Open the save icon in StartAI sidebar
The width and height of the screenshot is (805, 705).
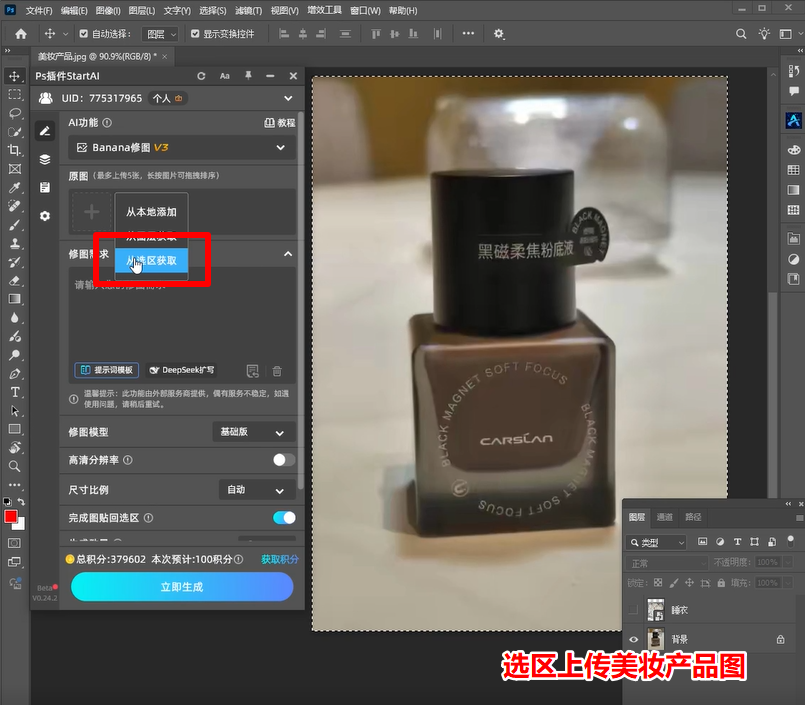coord(45,187)
